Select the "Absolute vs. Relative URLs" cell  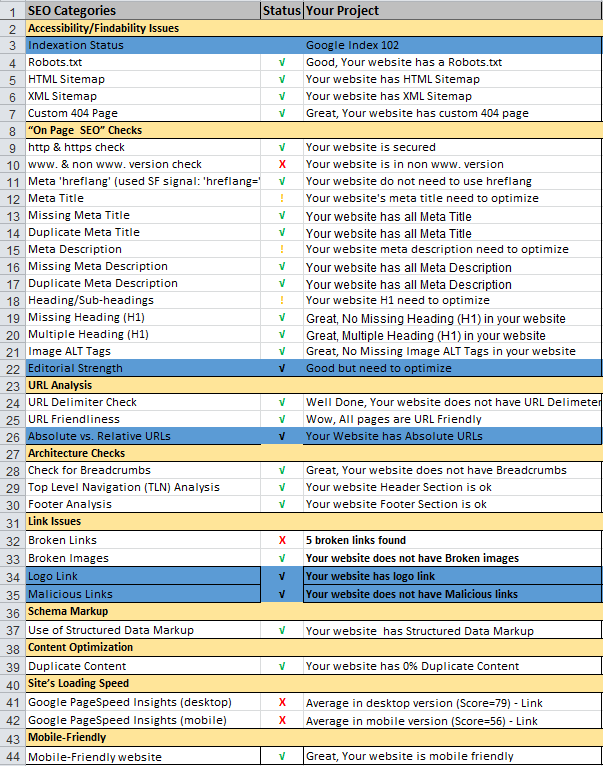click(x=140, y=436)
